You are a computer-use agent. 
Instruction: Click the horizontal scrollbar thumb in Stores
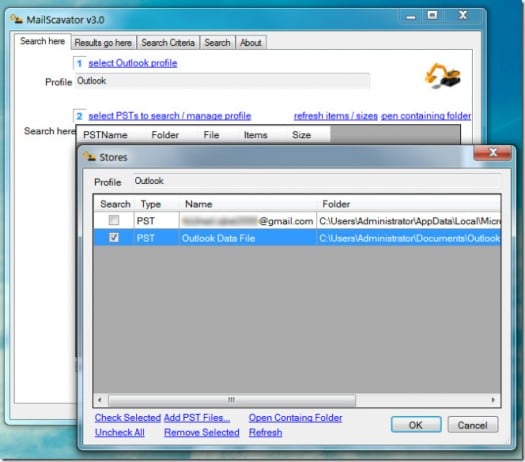coord(232,400)
